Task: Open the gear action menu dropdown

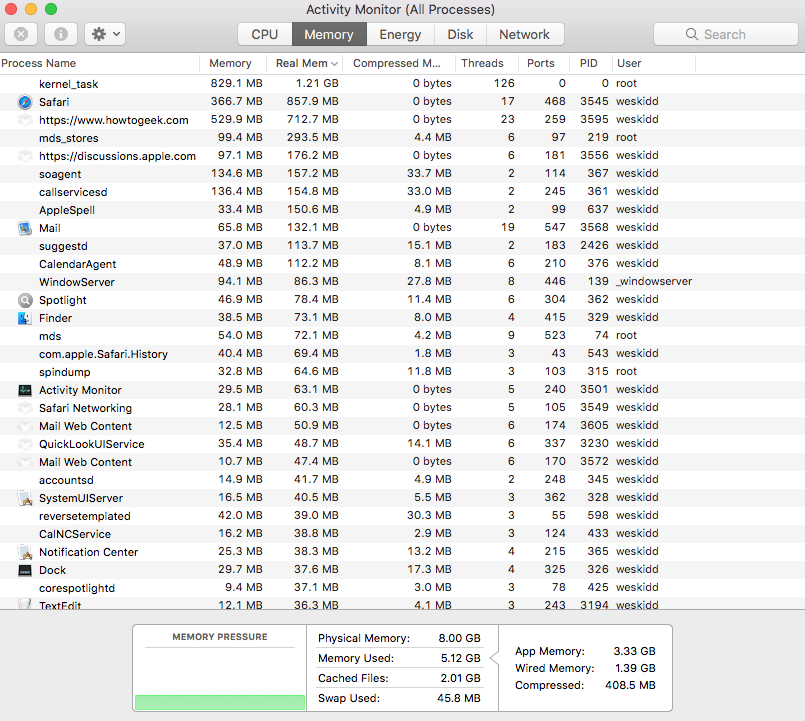Action: [105, 34]
